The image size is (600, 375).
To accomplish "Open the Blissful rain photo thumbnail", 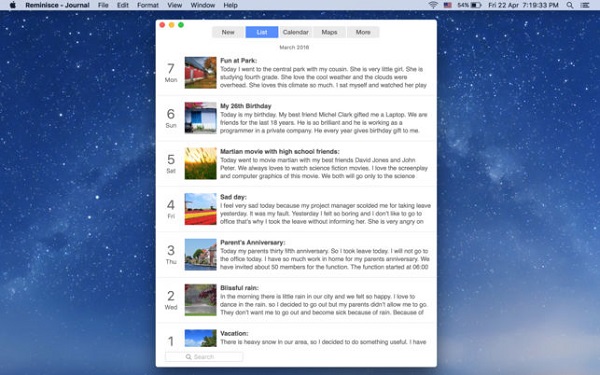I will pos(201,300).
